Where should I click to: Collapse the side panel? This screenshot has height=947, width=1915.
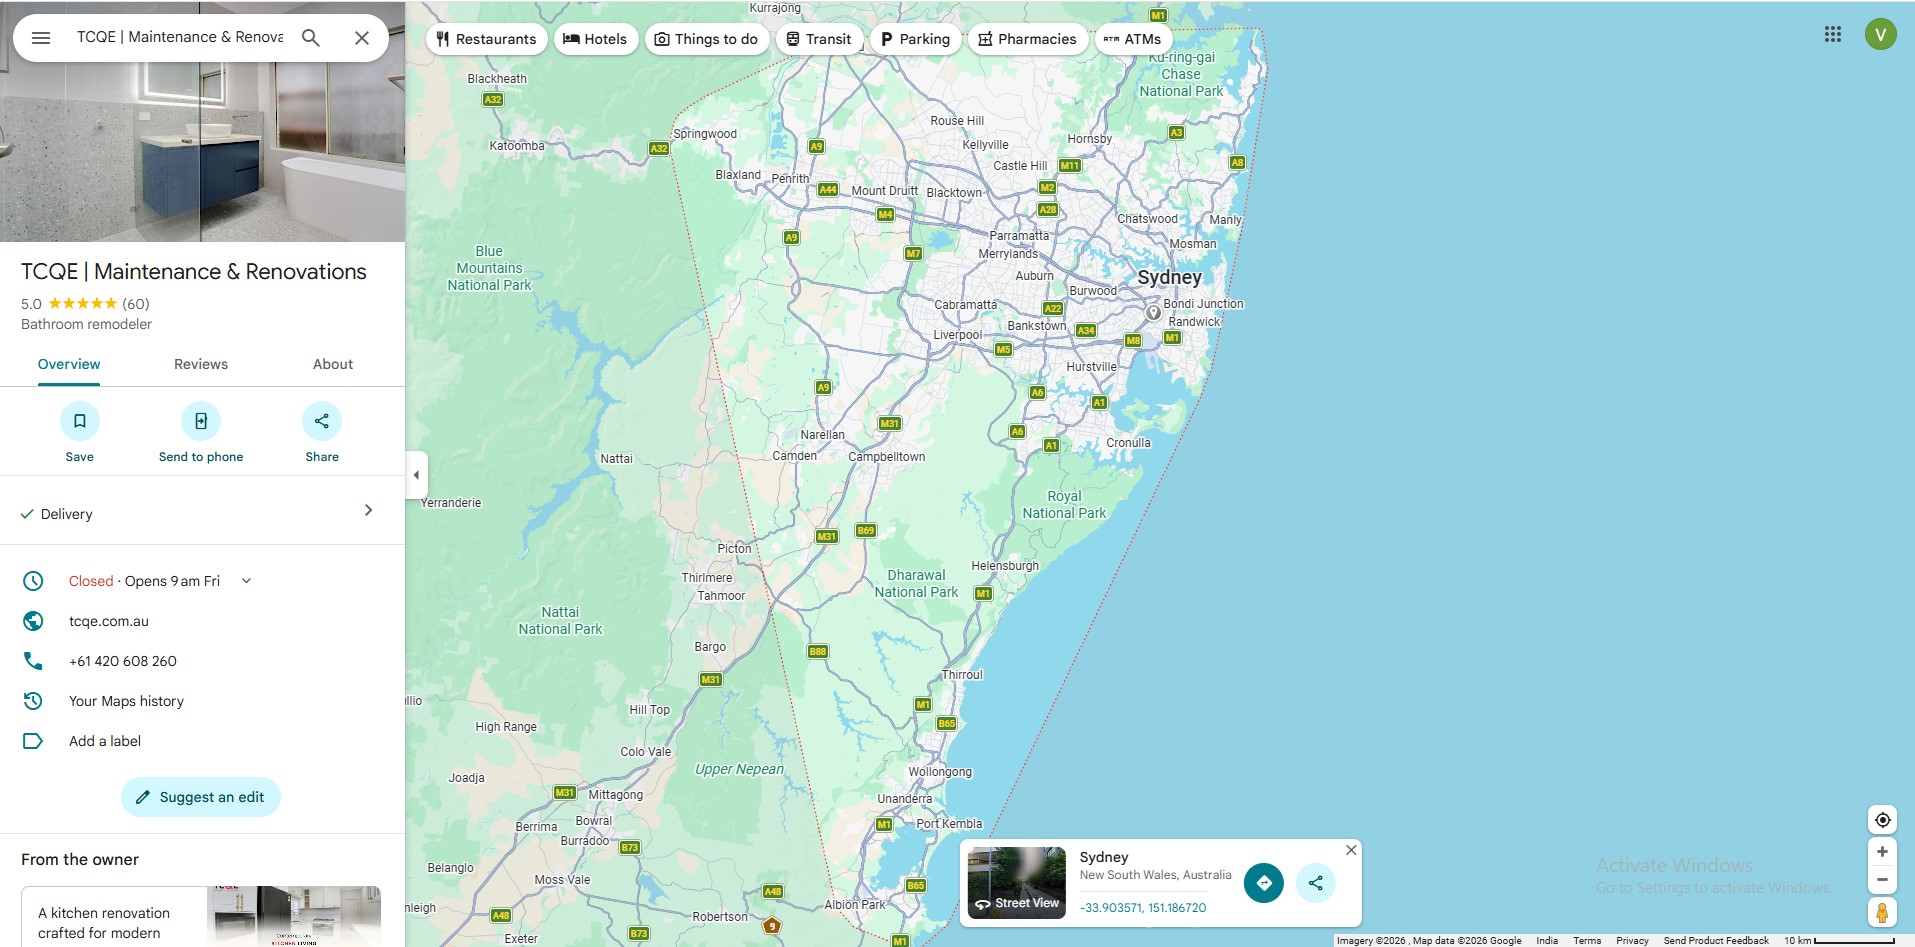point(416,475)
